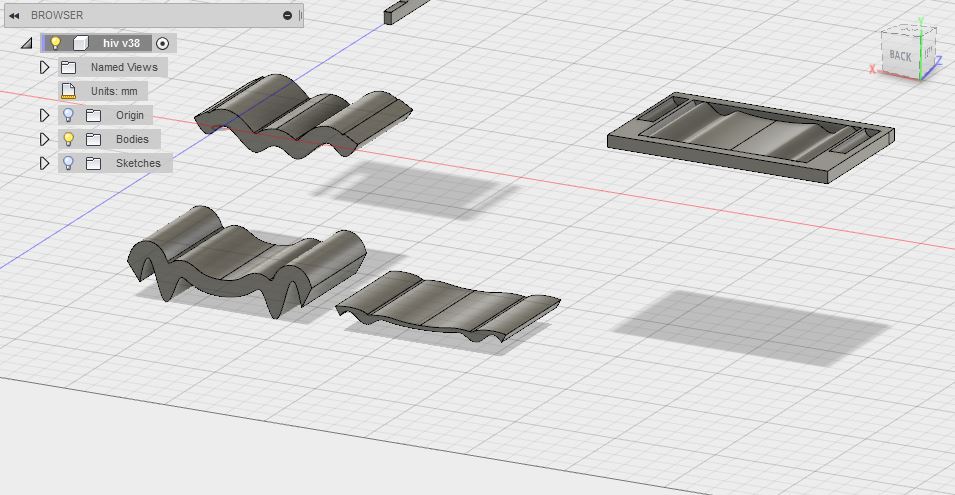Select the Units: mm entry

tap(114, 91)
